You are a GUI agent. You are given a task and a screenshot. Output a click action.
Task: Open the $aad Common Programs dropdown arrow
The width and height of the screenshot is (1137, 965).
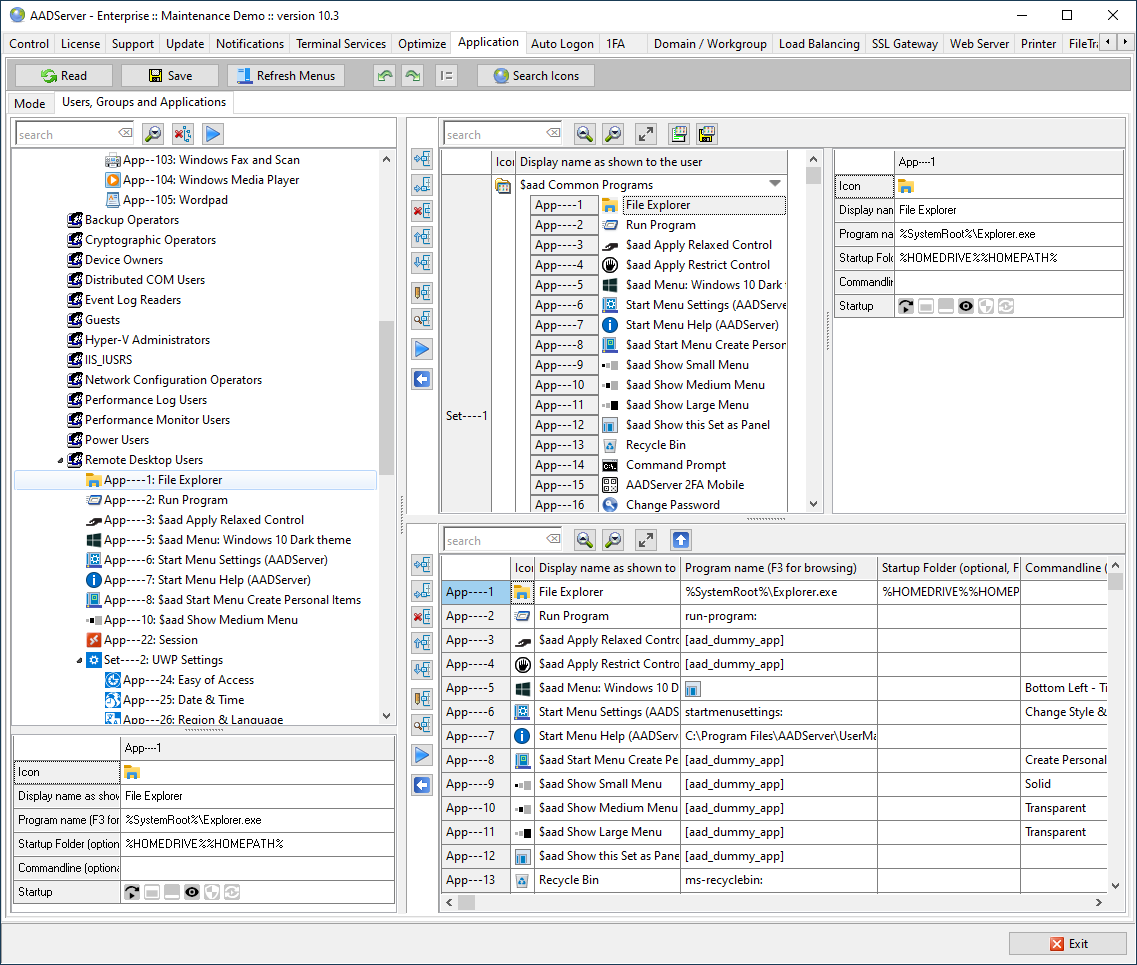[775, 184]
